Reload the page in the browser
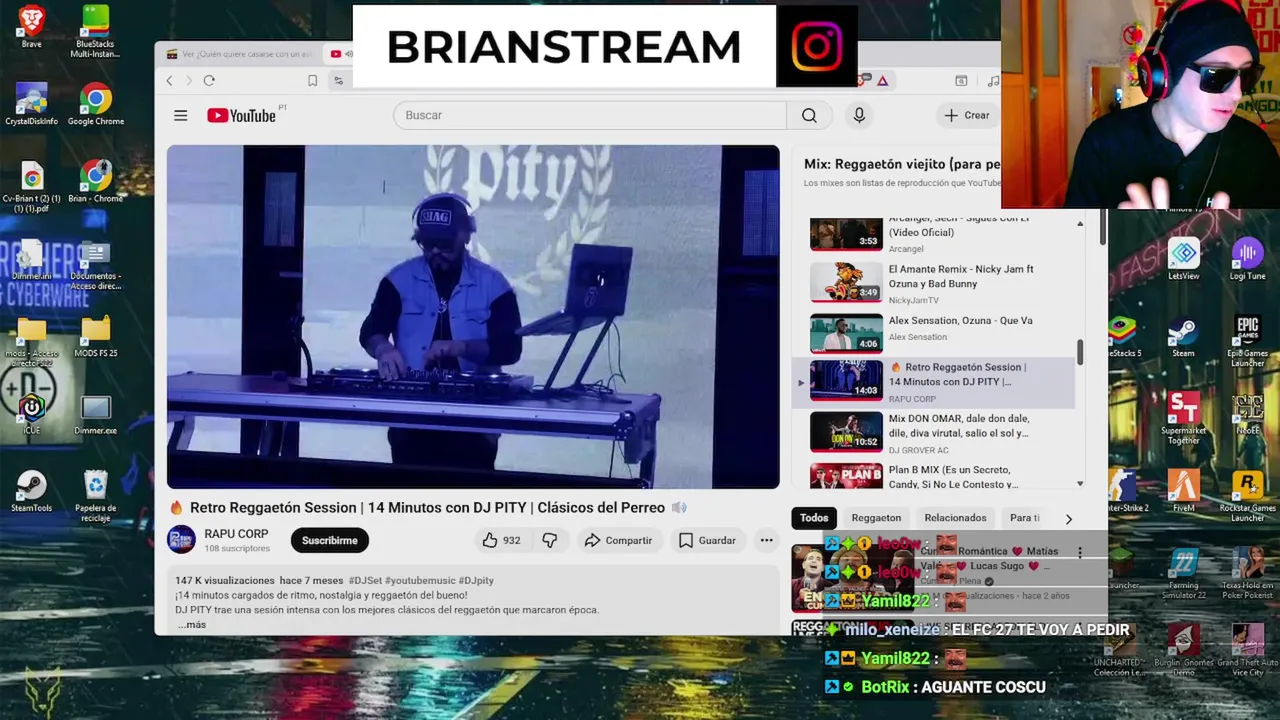This screenshot has width=1280, height=720. point(209,80)
